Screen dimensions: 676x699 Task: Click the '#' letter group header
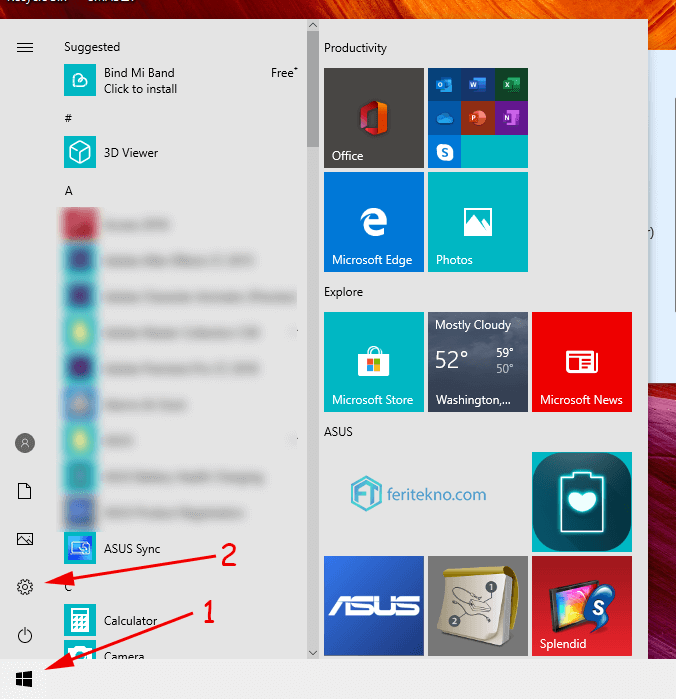[x=68, y=118]
